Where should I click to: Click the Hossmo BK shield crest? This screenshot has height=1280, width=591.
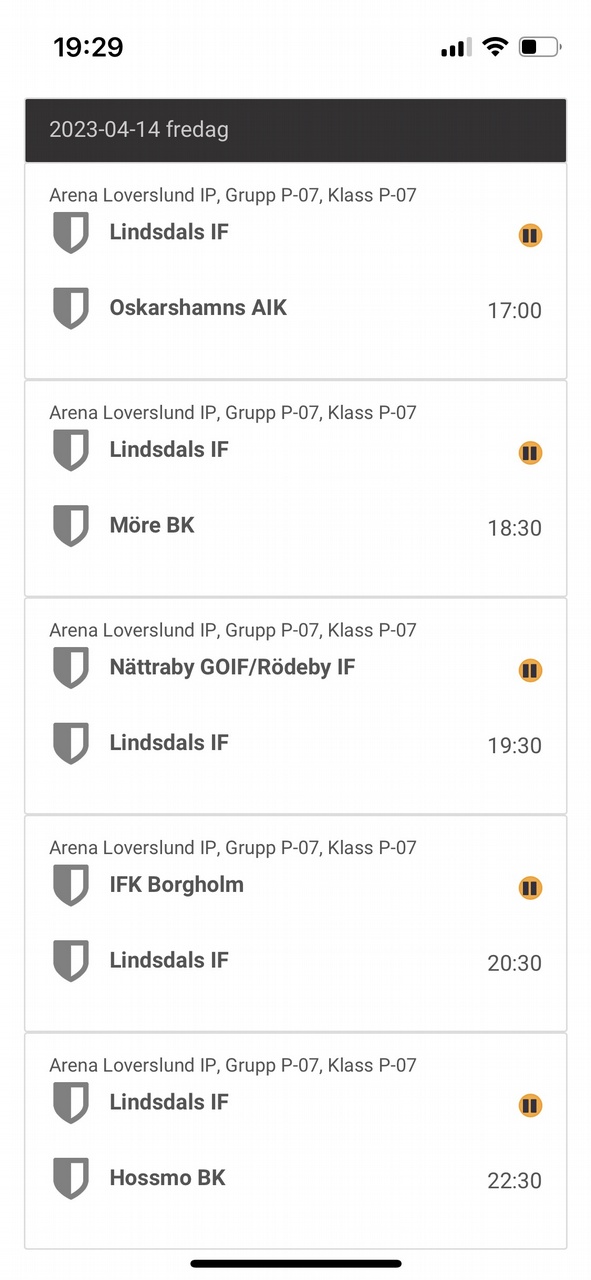click(71, 1178)
